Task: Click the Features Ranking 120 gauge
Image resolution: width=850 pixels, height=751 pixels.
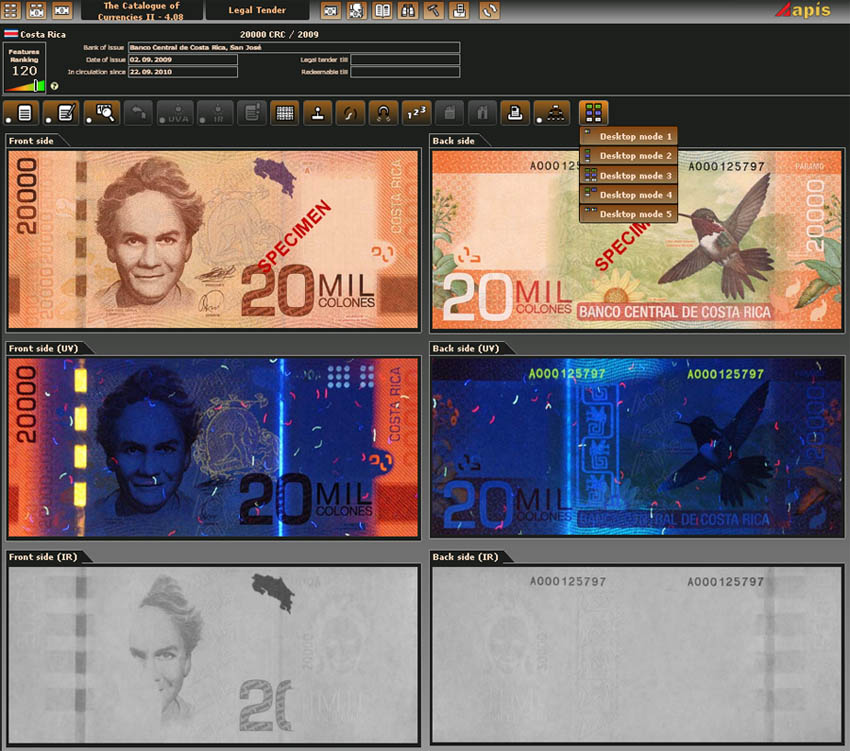Action: [24, 68]
